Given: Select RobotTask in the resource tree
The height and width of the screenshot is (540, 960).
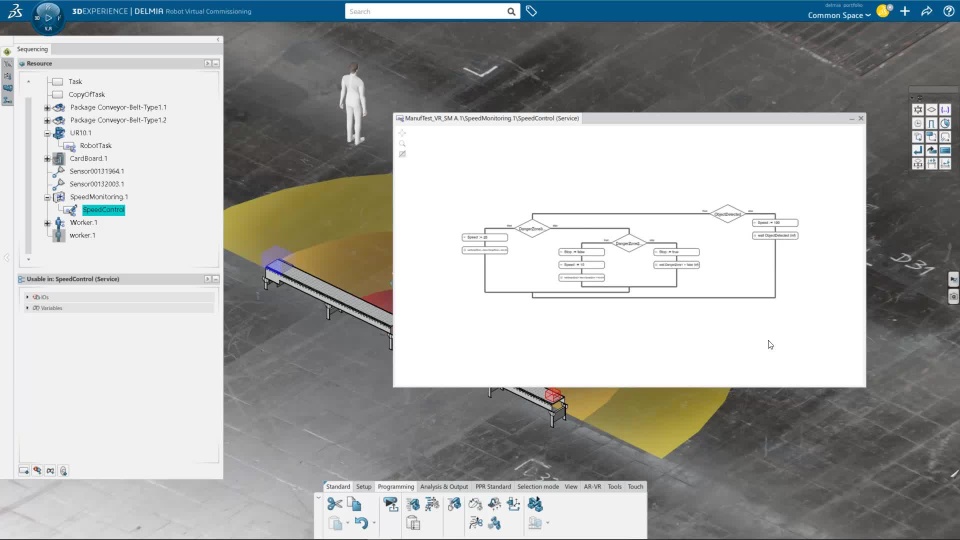Looking at the screenshot, I should click(x=96, y=145).
